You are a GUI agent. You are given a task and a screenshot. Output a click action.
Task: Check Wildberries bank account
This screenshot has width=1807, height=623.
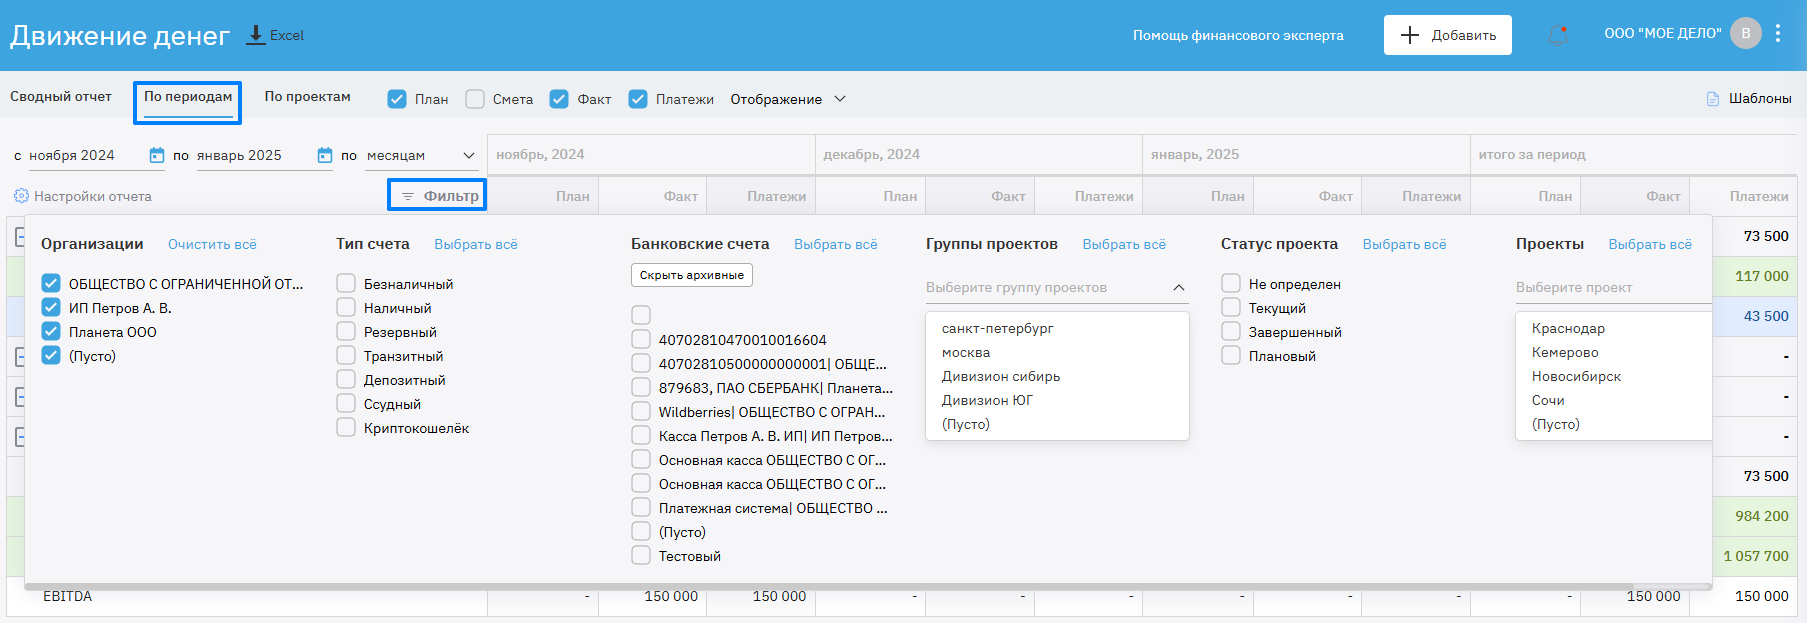point(641,411)
